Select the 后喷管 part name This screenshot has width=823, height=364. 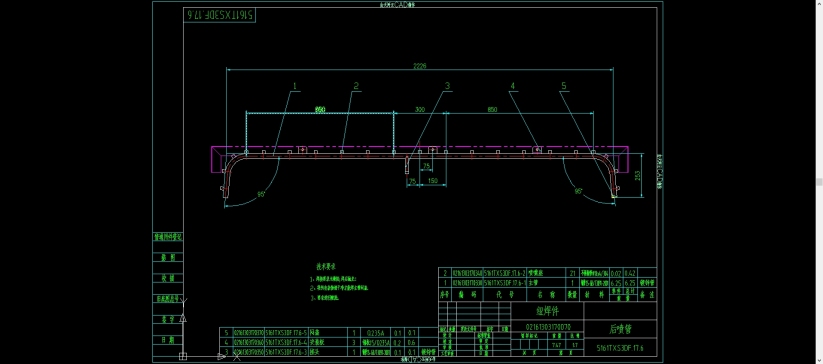(x=620, y=329)
